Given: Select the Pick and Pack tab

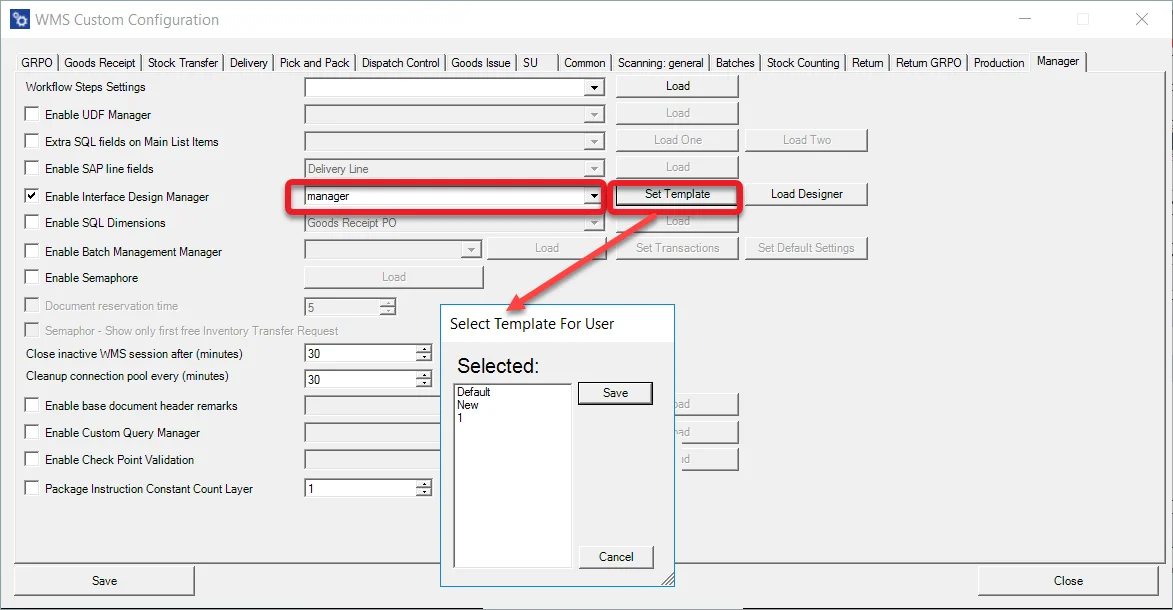Looking at the screenshot, I should pyautogui.click(x=314, y=61).
